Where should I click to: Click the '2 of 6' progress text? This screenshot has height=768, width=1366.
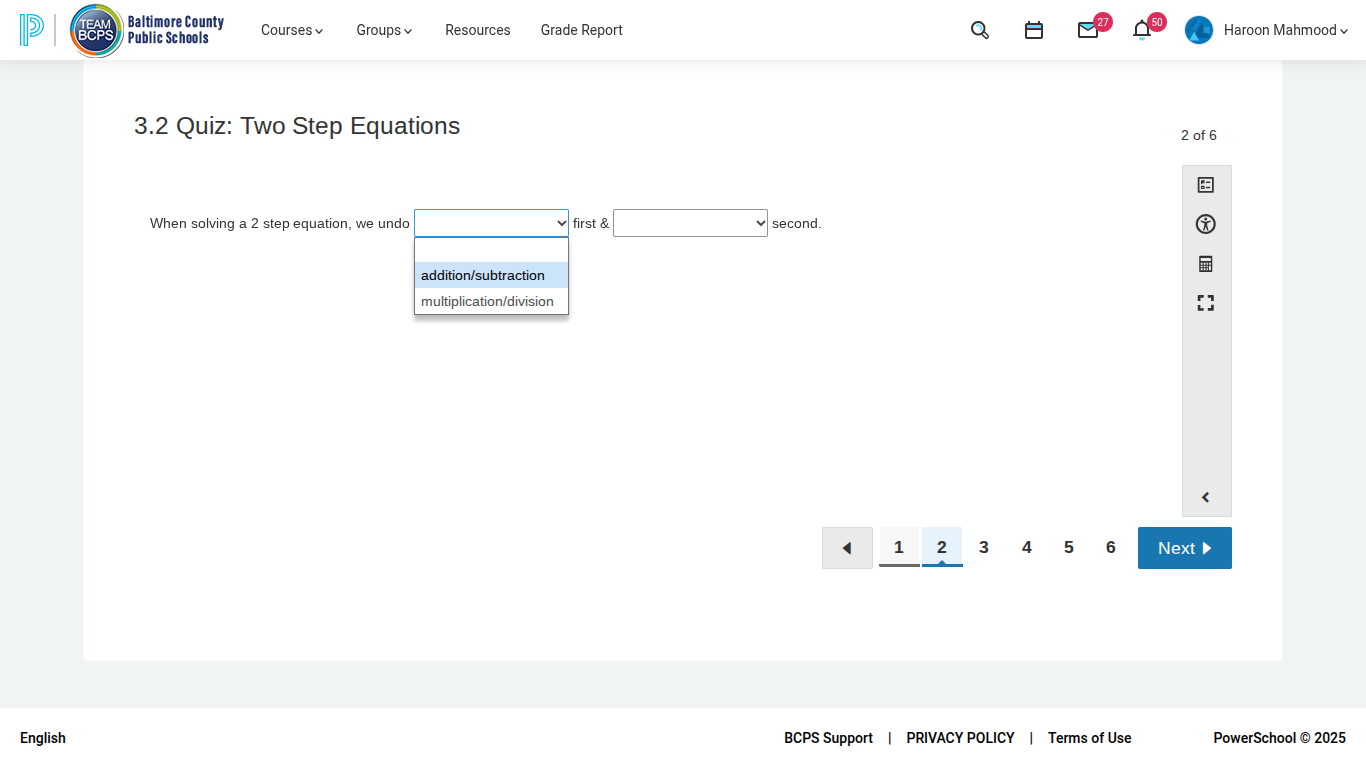click(x=1199, y=135)
